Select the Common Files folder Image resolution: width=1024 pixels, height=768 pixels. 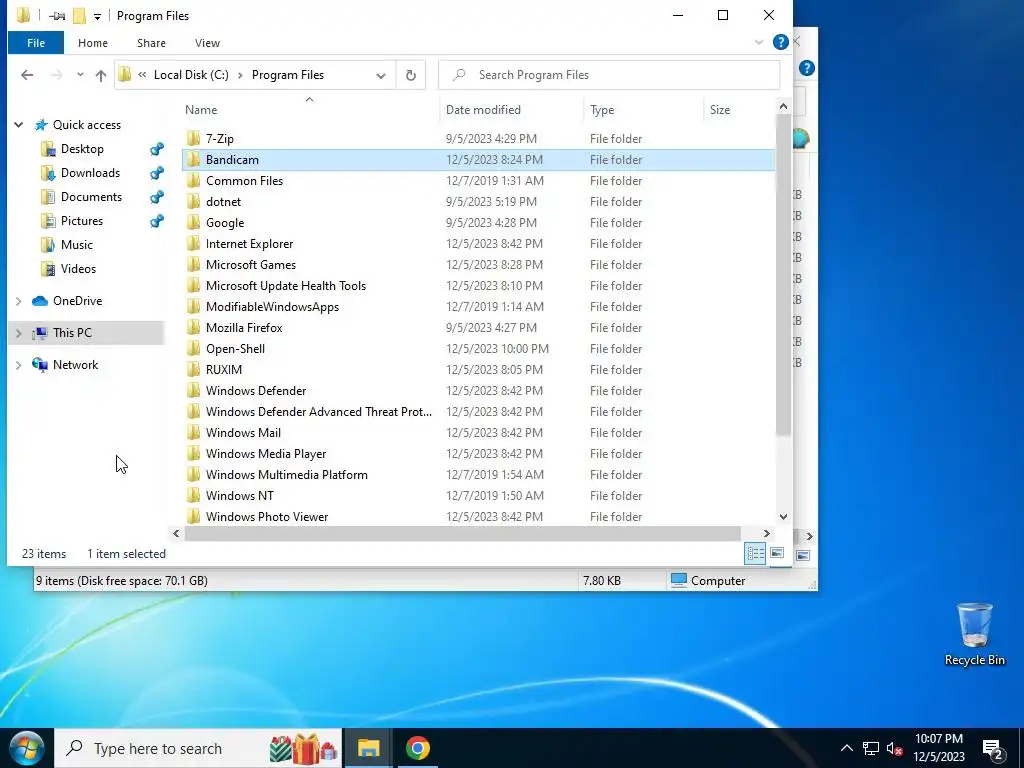[244, 181]
